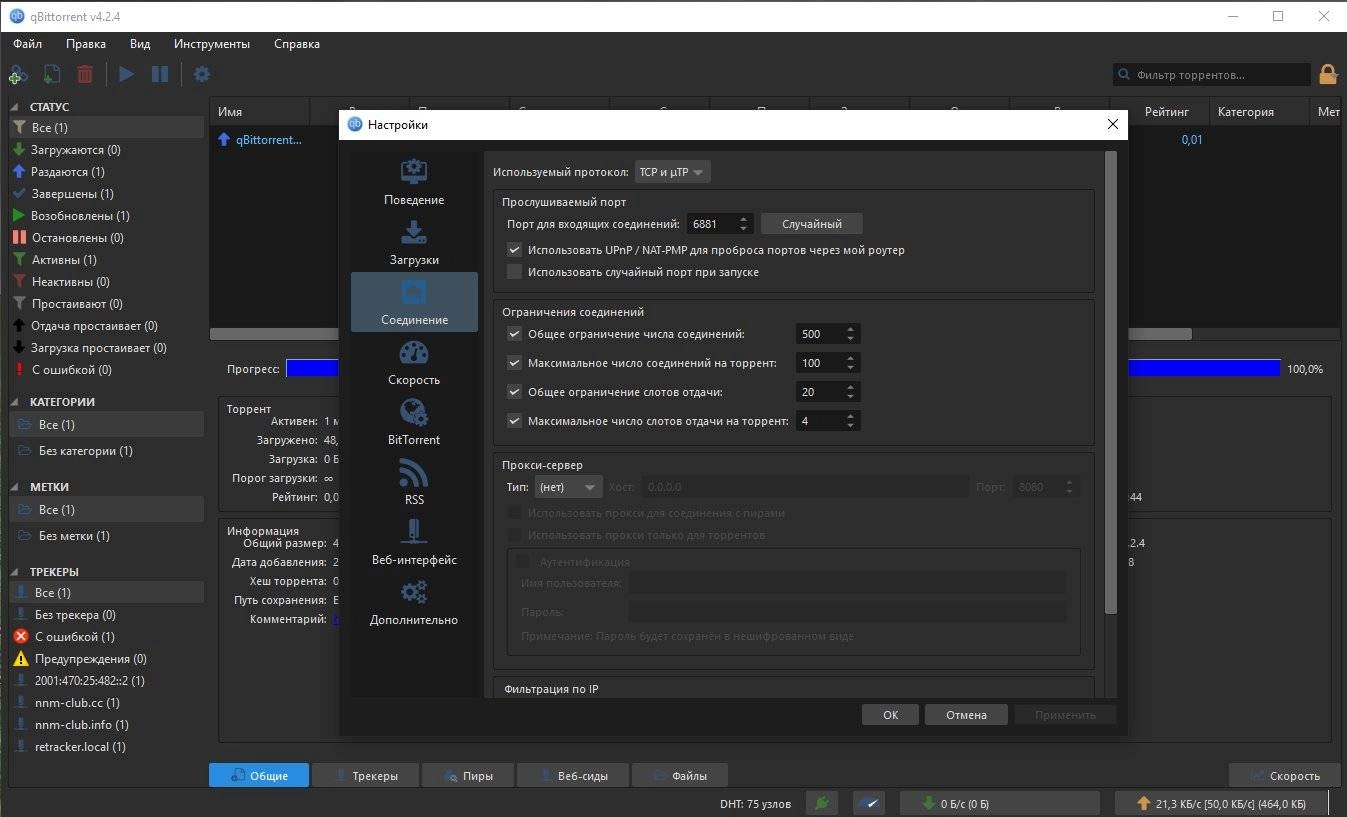This screenshot has height=817, width=1347.
Task: Click the add torrent file toolbar icon
Action: pyautogui.click(x=51, y=74)
